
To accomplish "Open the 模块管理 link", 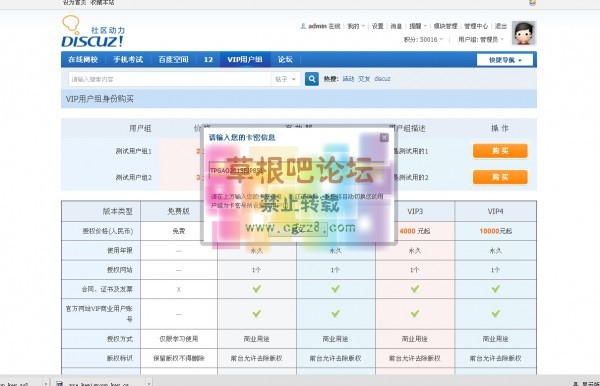I will pos(445,26).
